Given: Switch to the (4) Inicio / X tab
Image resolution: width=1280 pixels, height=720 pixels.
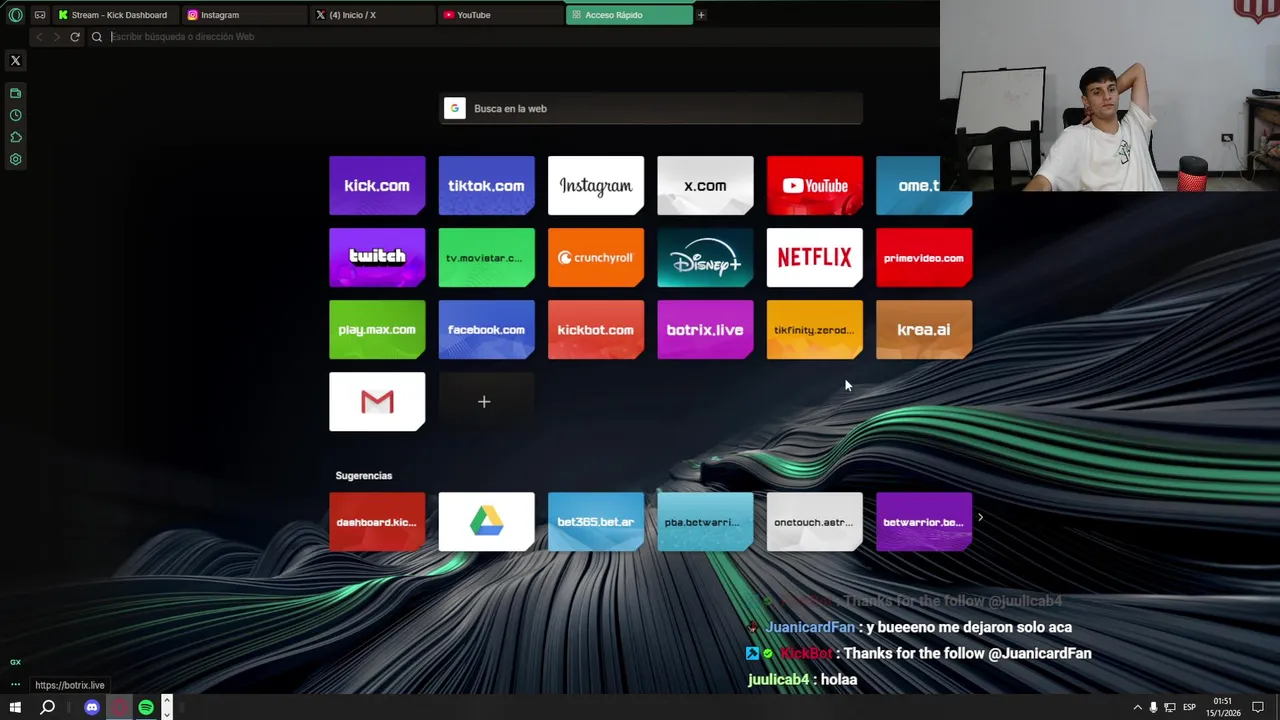Looking at the screenshot, I should tap(373, 15).
